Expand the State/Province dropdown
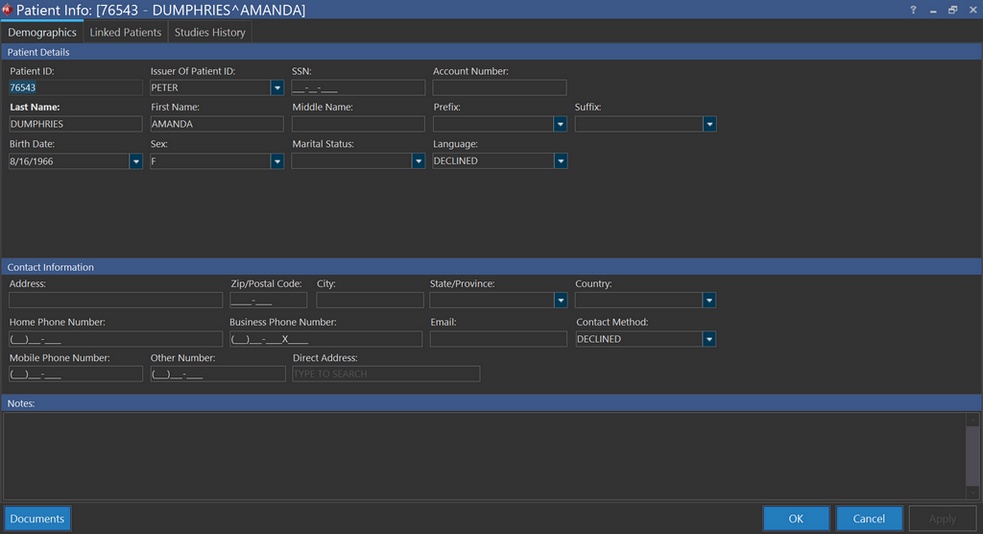 click(x=560, y=300)
